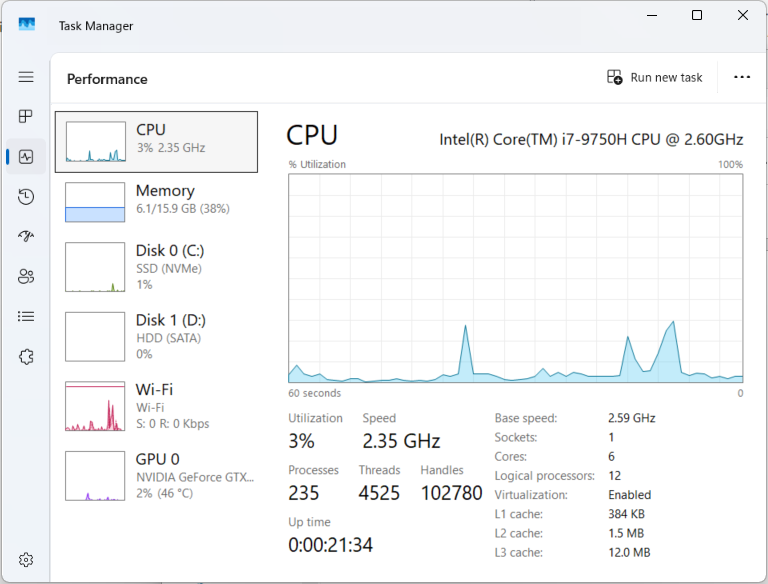Expand the three-dot more options menu
768x584 pixels.
point(741,78)
